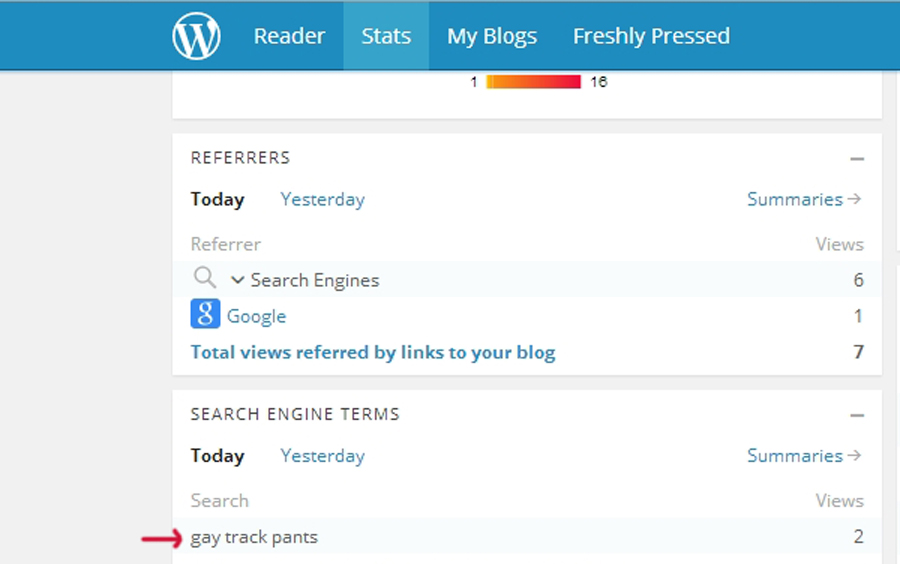Viewport: 900px width, 564px height.
Task: Click the blue Google icon in Referrers
Action: pyautogui.click(x=205, y=315)
